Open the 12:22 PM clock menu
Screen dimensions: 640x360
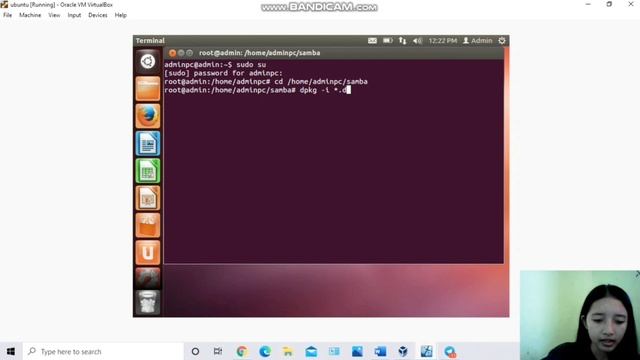click(443, 40)
